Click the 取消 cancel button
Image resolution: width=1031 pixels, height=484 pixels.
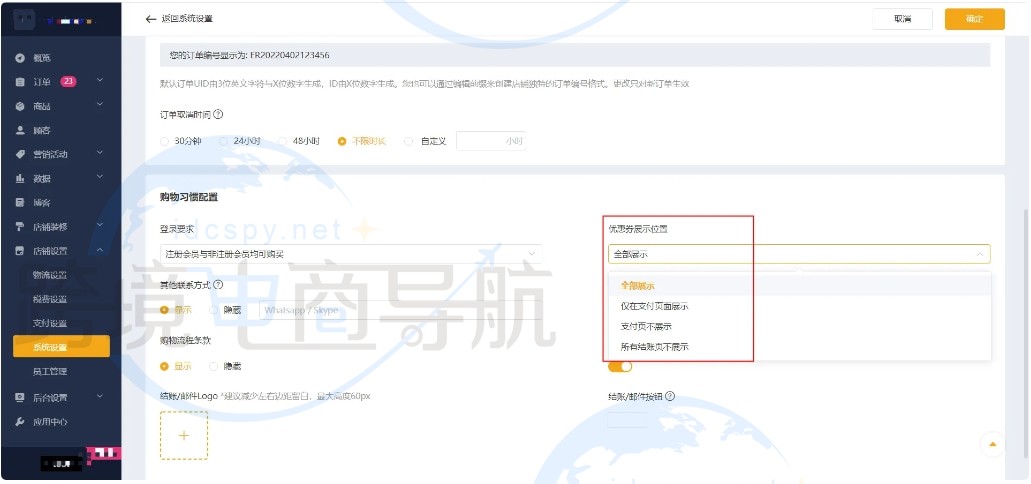tap(903, 19)
